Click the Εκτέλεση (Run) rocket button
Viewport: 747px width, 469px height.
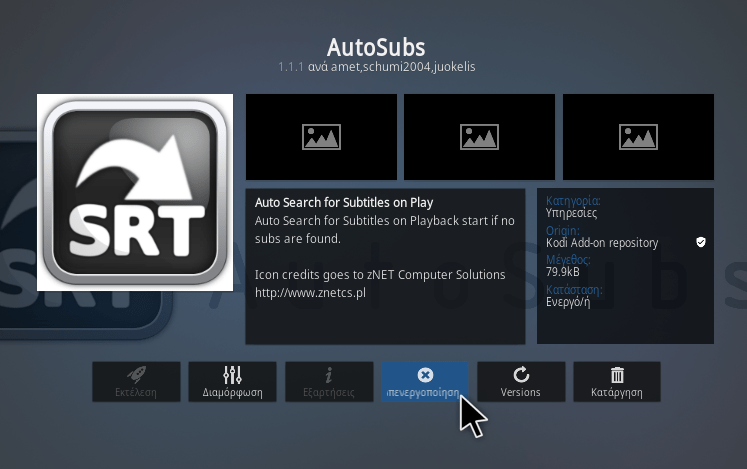pos(136,381)
